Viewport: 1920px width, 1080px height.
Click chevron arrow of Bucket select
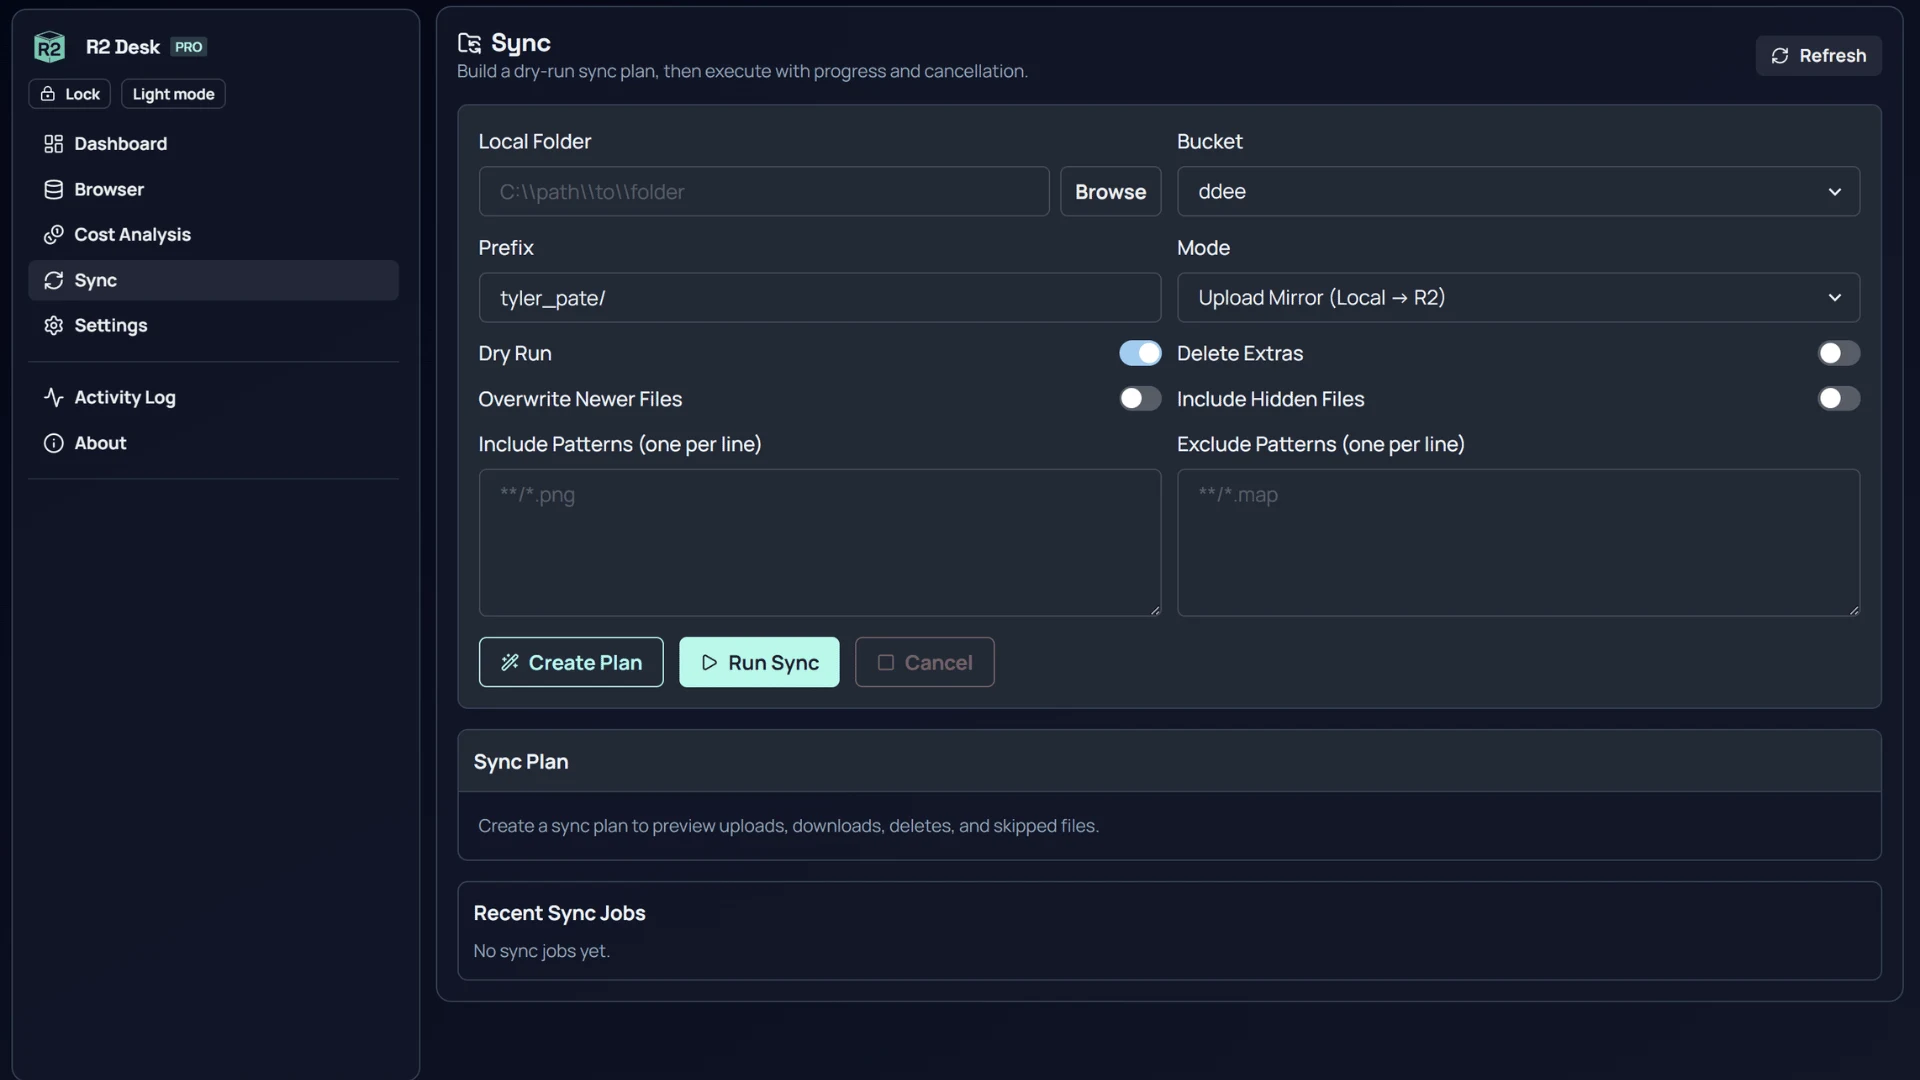1835,192
